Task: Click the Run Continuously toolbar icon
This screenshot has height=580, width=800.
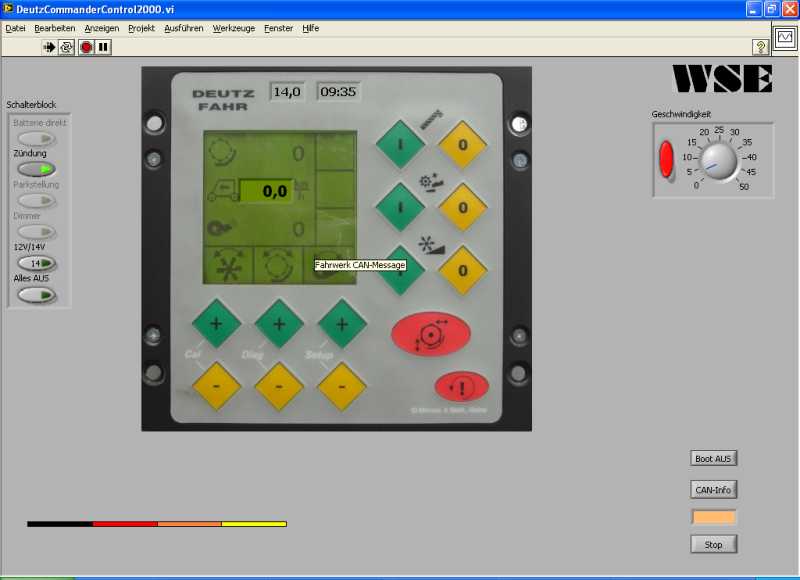Action: coord(66,47)
